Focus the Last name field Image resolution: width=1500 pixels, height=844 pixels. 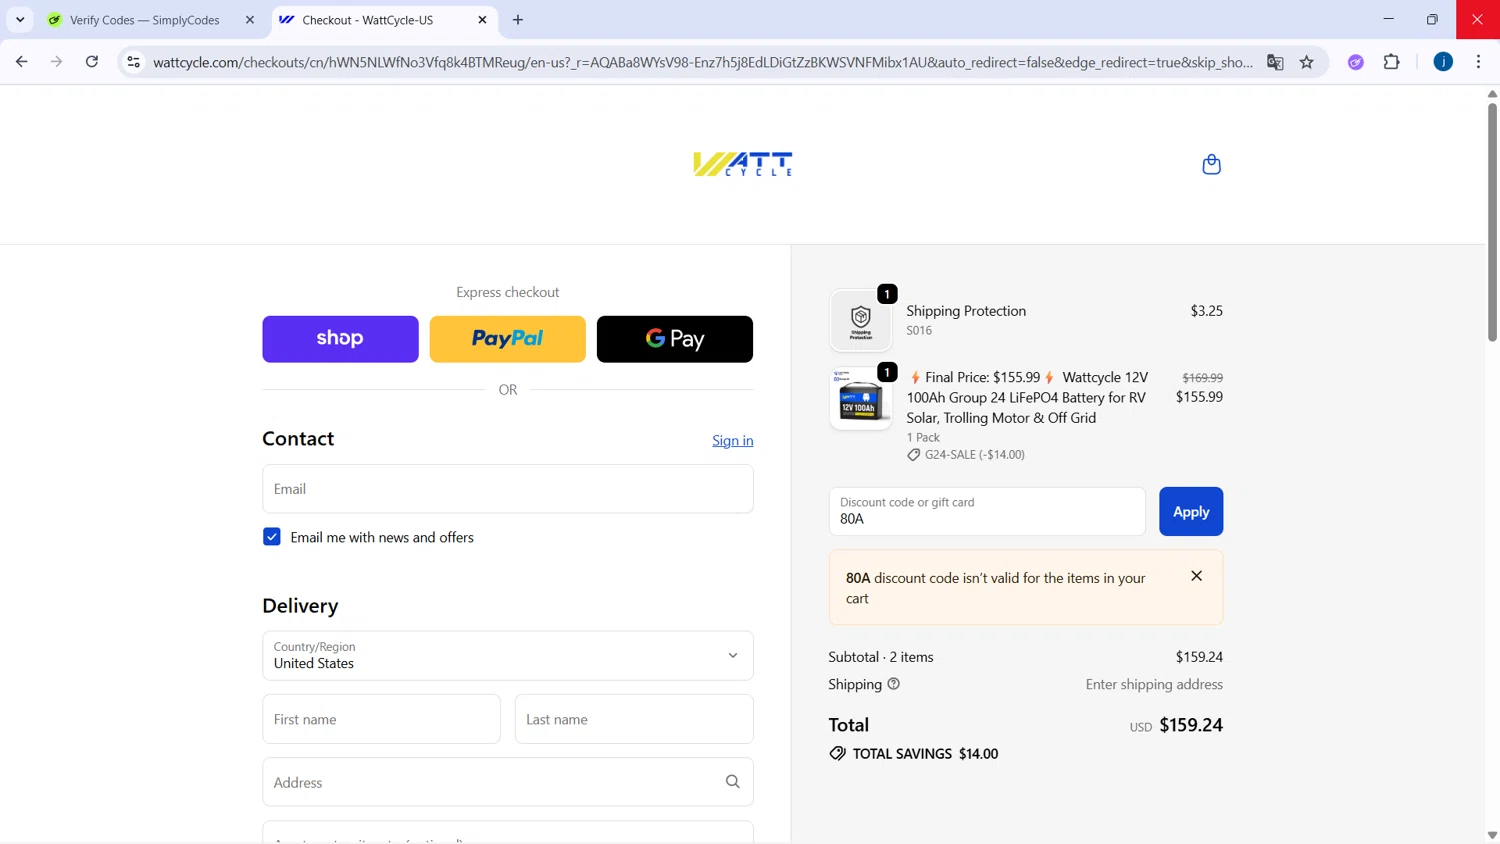pos(634,719)
